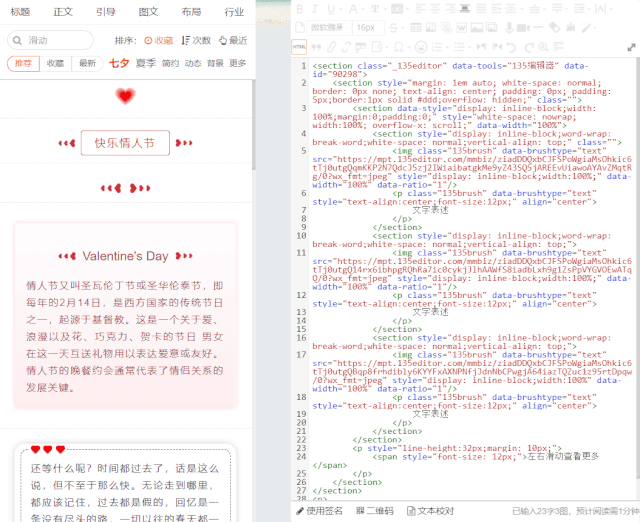
Task: Expand strikethrough dropdown arrow
Action: click(x=402, y=28)
